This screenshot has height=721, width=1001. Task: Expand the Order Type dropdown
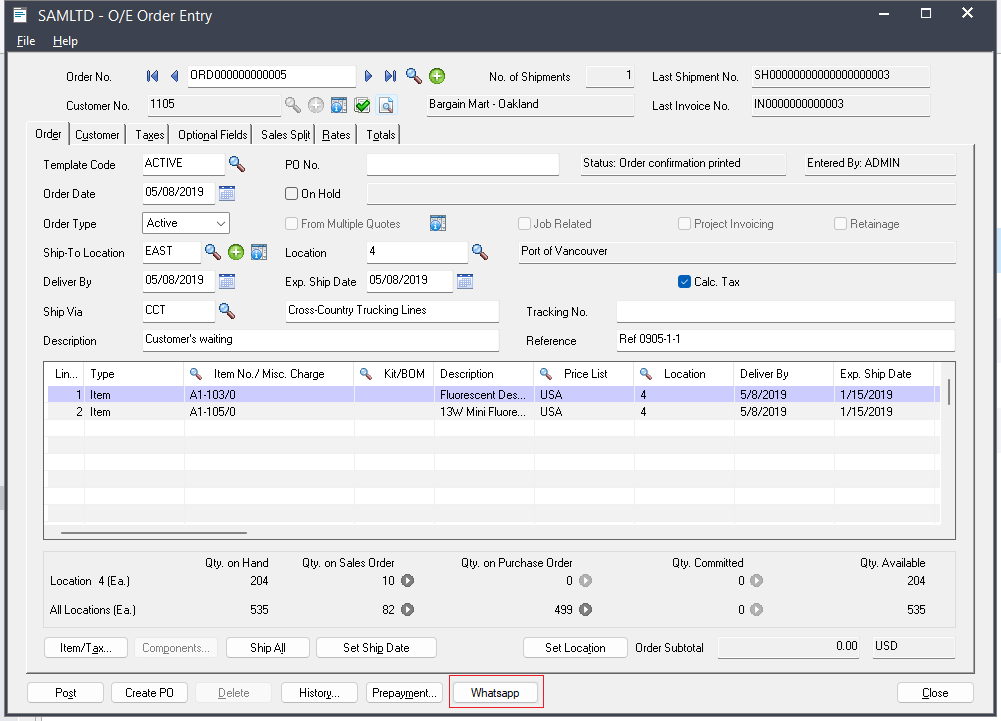point(221,223)
